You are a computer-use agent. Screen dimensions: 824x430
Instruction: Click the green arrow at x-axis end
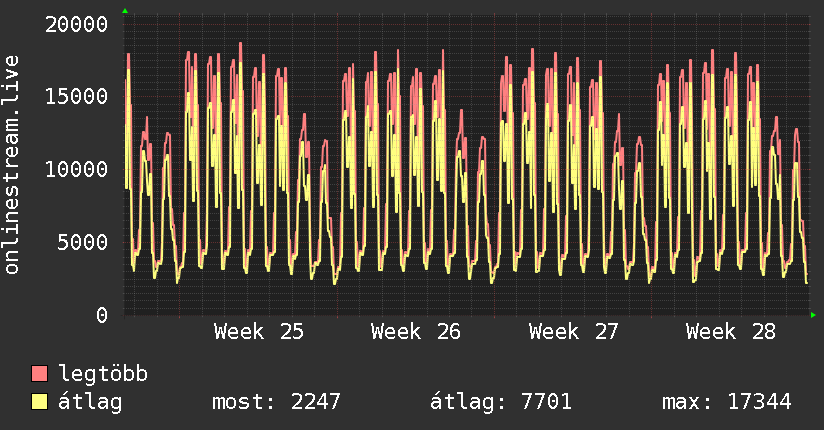coord(813,315)
